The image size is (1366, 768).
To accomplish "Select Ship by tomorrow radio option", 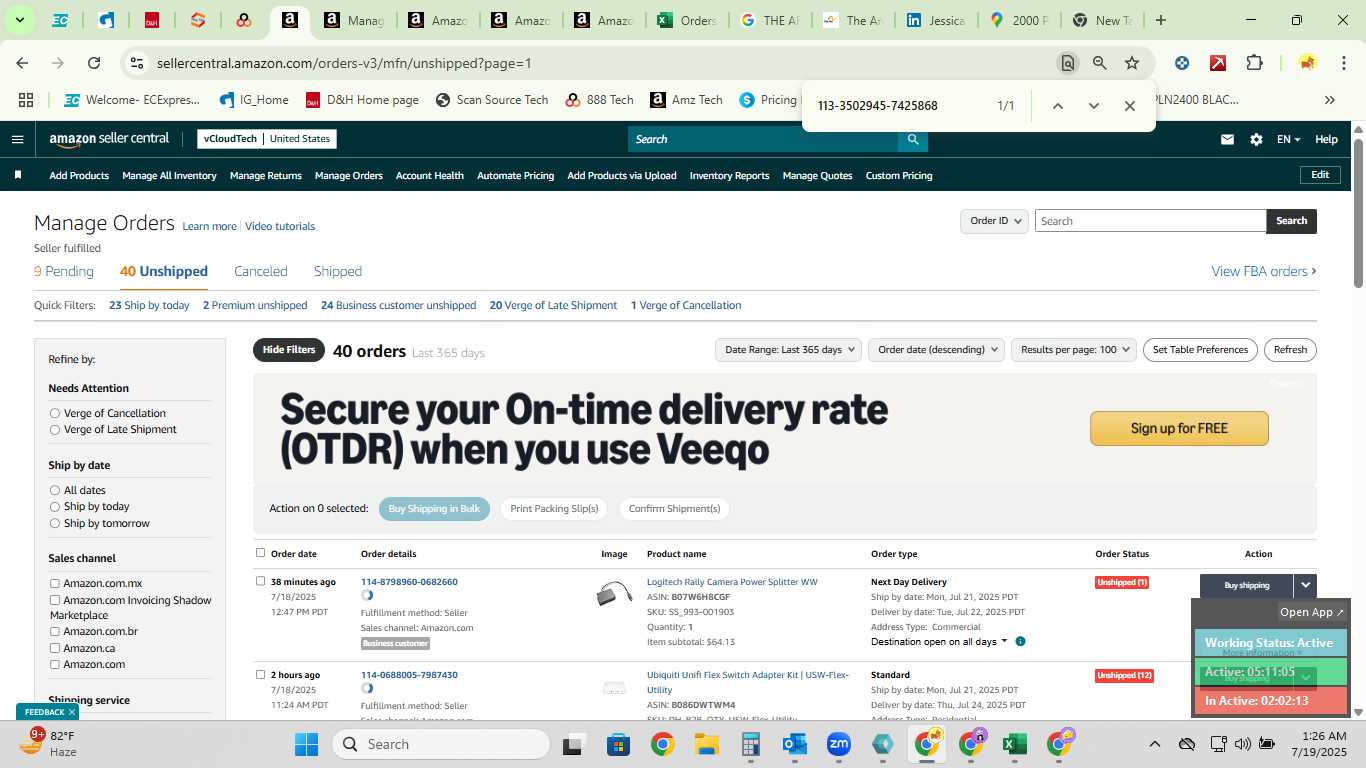I will 55,523.
